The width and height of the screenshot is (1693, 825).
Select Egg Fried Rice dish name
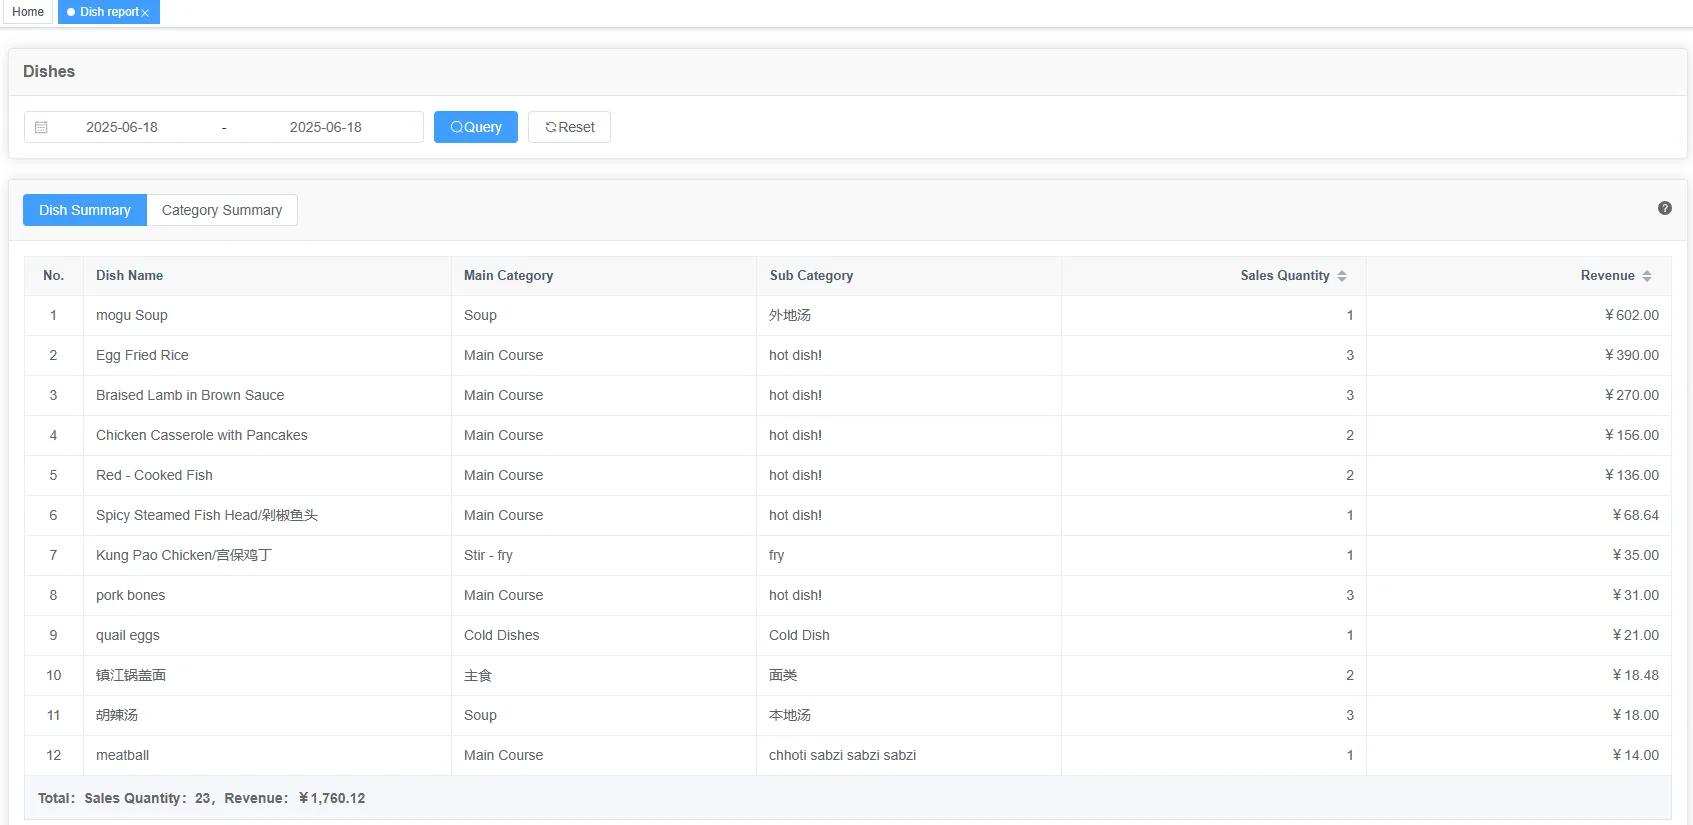click(142, 355)
